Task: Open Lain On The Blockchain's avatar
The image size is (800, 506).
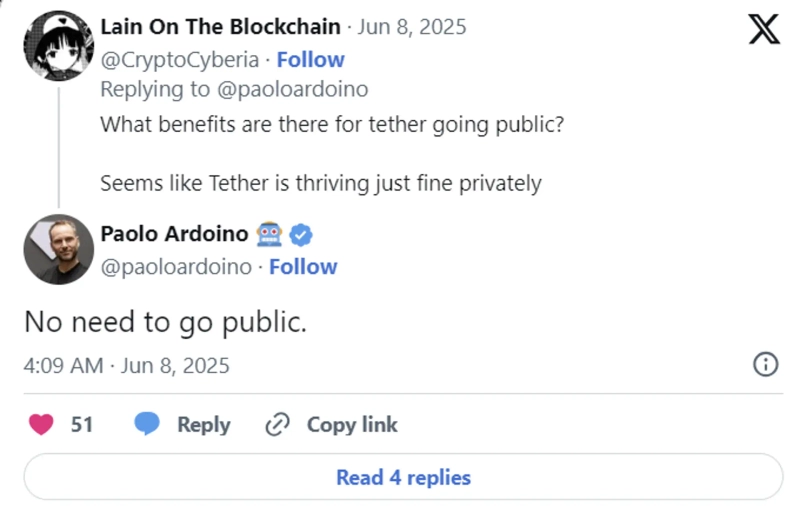Action: click(x=58, y=46)
